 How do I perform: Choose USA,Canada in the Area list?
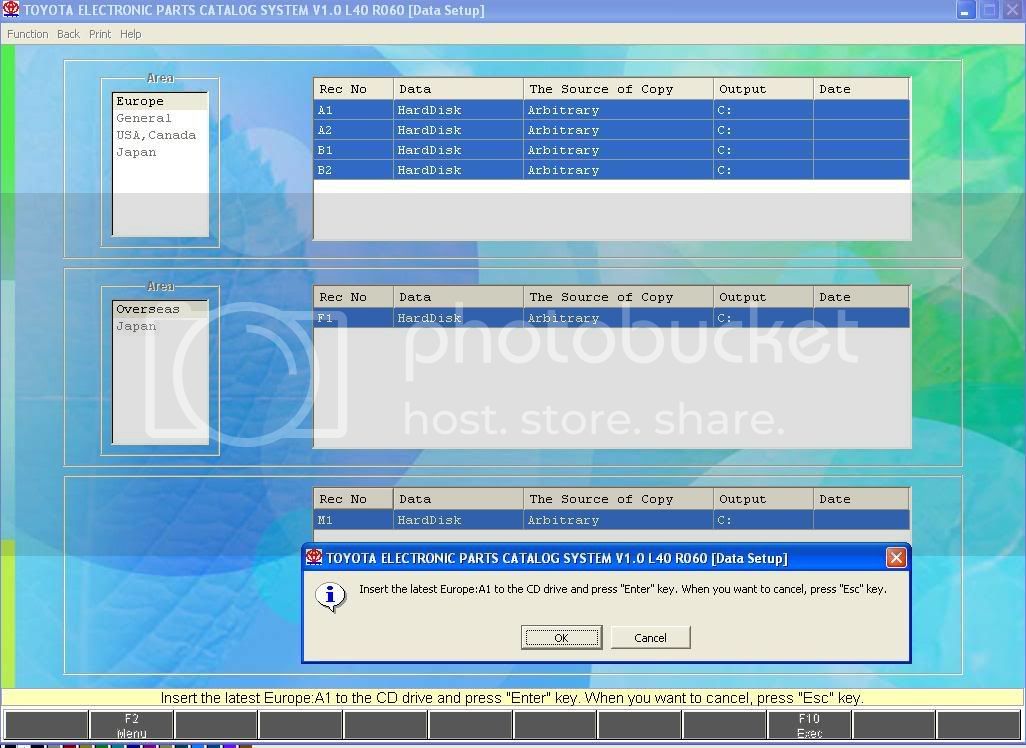tap(156, 135)
